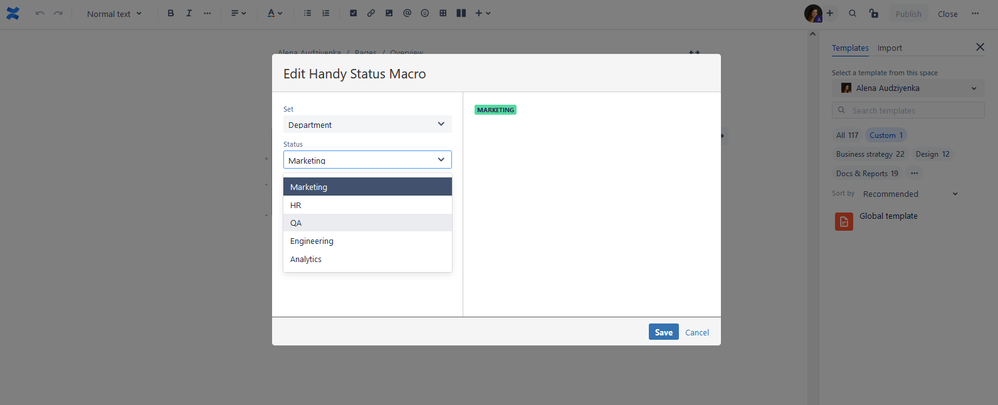Image resolution: width=998 pixels, height=405 pixels.
Task: Click the user avatar in toolbar
Action: [813, 13]
